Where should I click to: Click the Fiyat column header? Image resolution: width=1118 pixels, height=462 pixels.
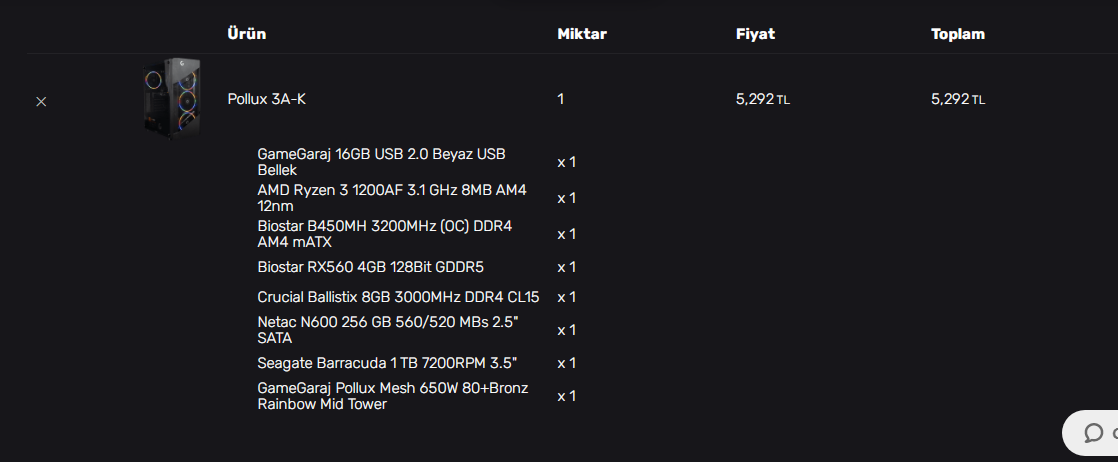coord(755,34)
